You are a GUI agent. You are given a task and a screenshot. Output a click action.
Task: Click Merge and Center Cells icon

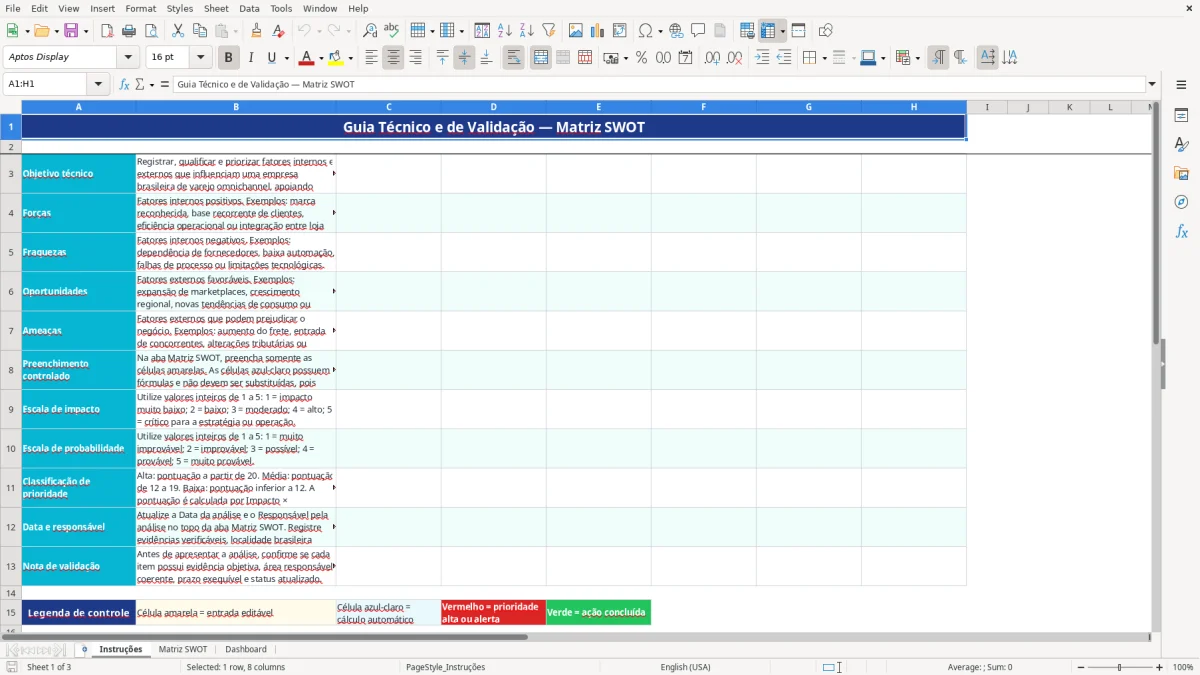pyautogui.click(x=540, y=57)
